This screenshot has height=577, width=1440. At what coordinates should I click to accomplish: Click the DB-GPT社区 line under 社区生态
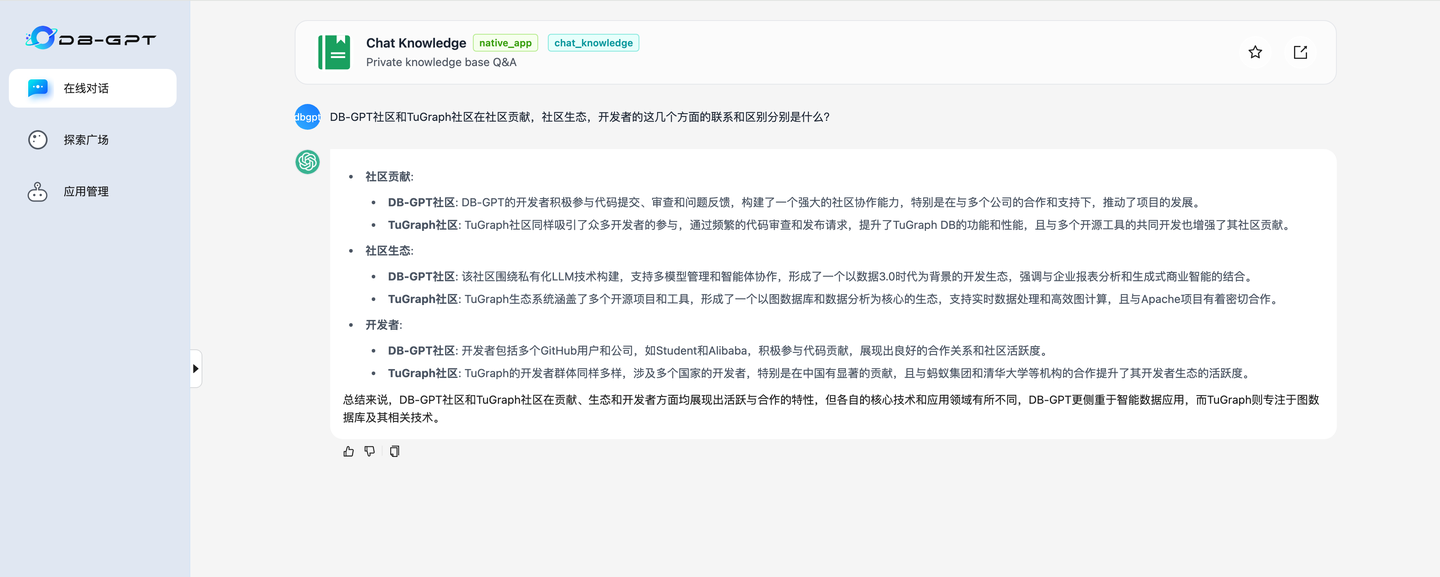pyautogui.click(x=821, y=276)
